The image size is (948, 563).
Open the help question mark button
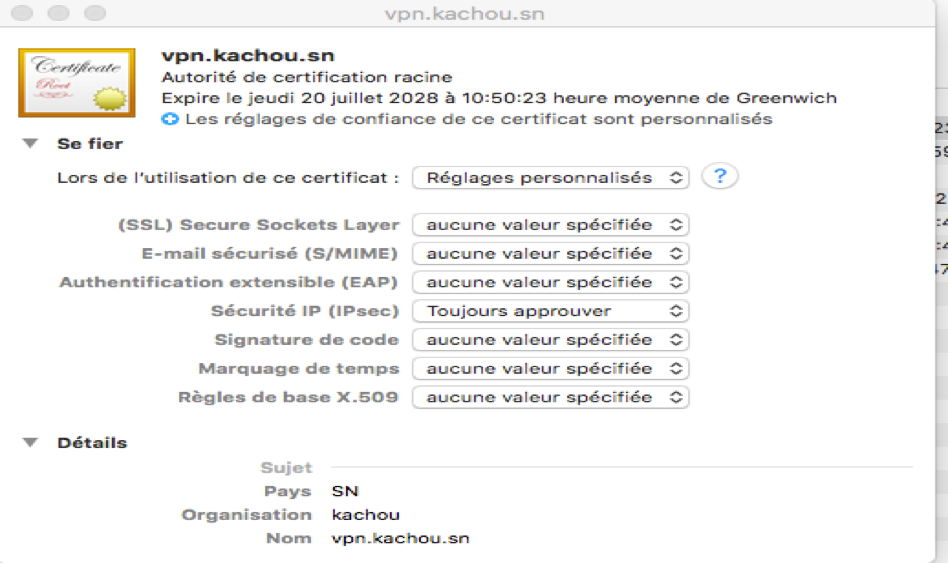click(x=719, y=177)
